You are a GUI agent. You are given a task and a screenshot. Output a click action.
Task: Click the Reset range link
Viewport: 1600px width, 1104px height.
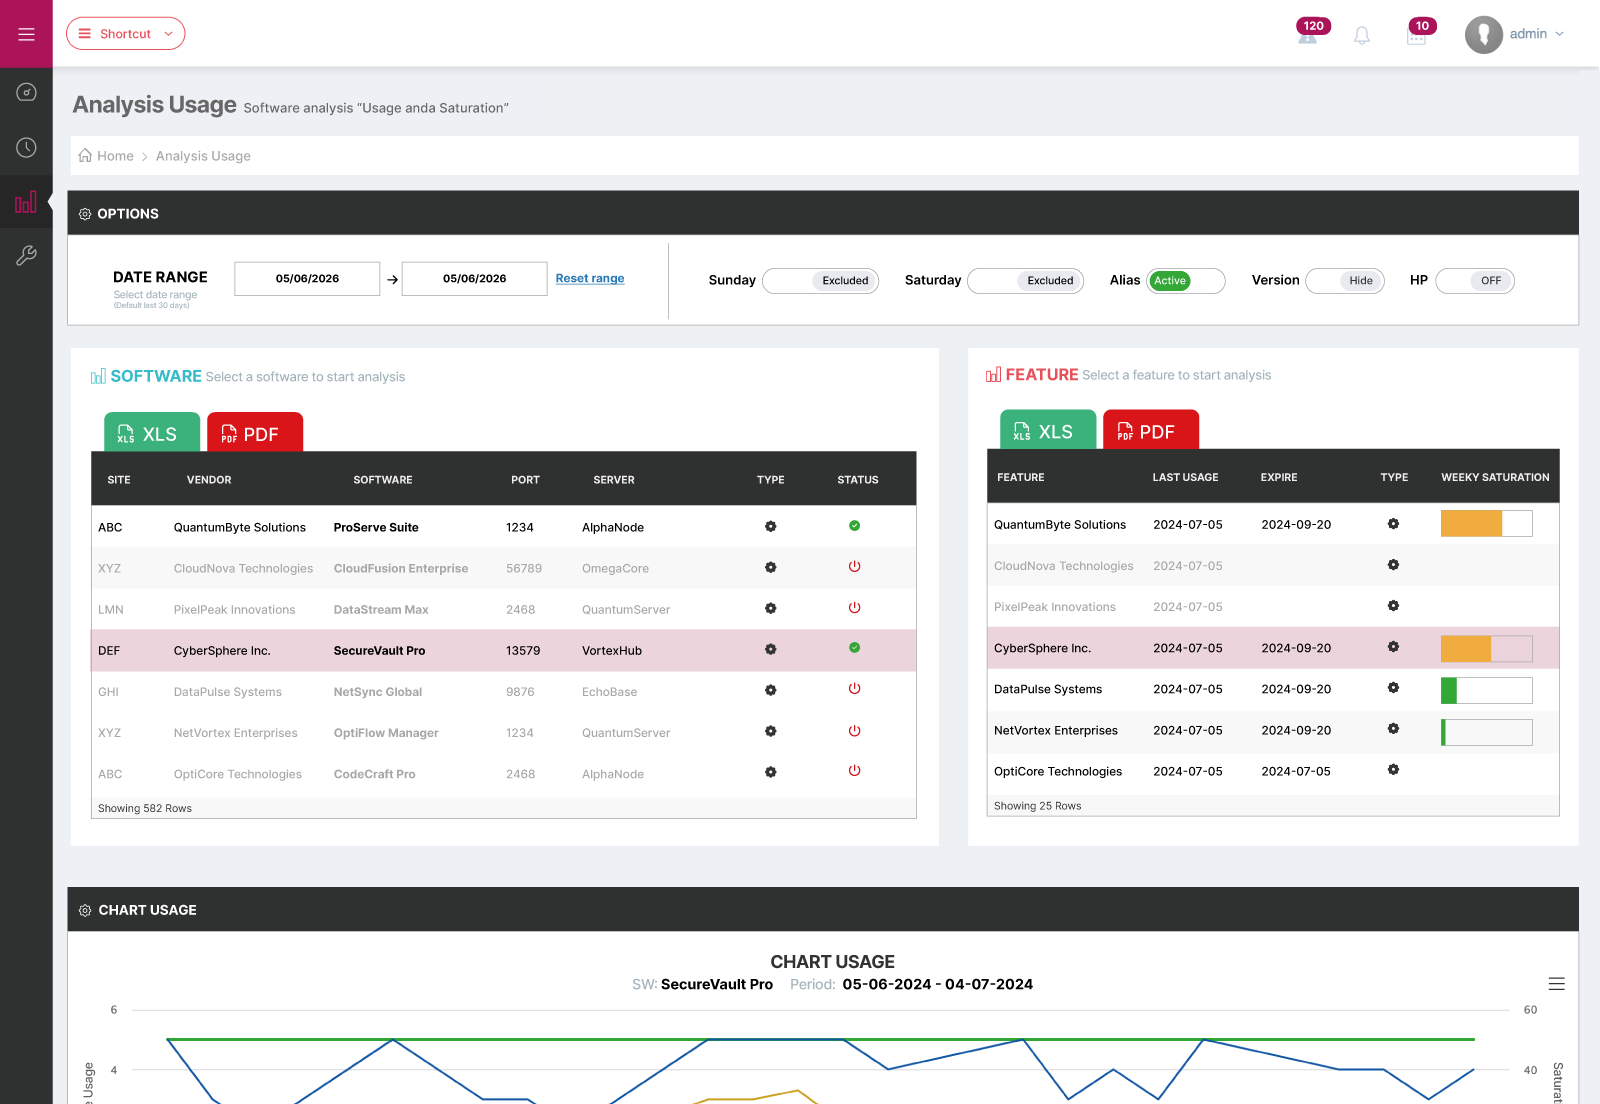[590, 279]
